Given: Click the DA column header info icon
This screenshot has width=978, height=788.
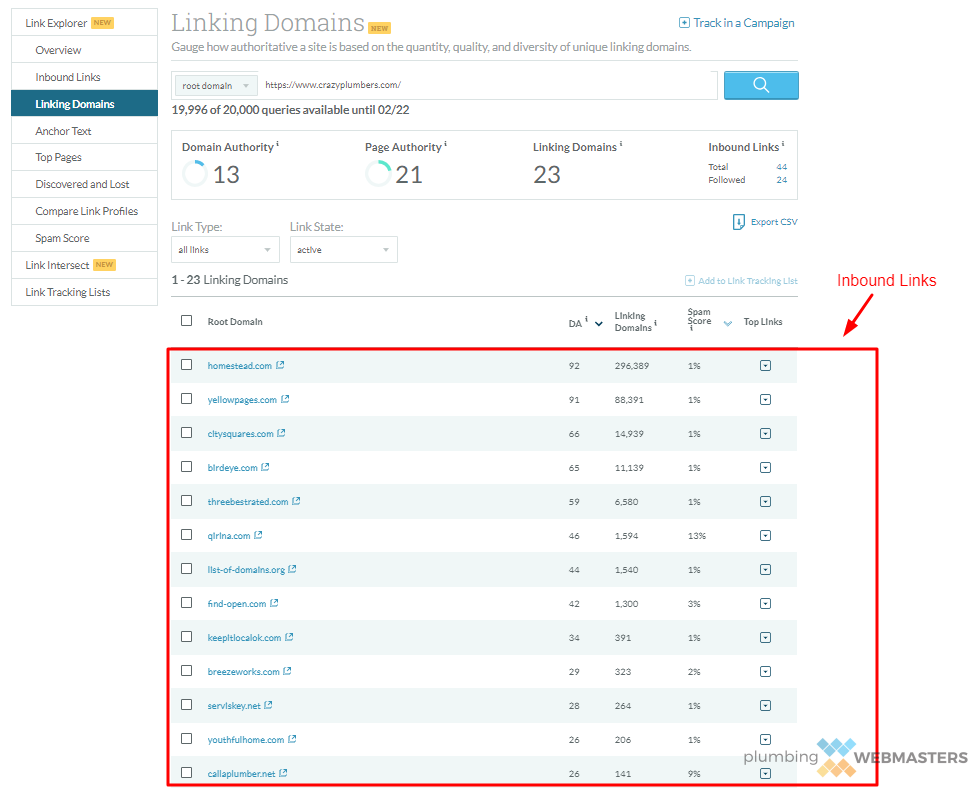Looking at the screenshot, I should click(x=586, y=319).
